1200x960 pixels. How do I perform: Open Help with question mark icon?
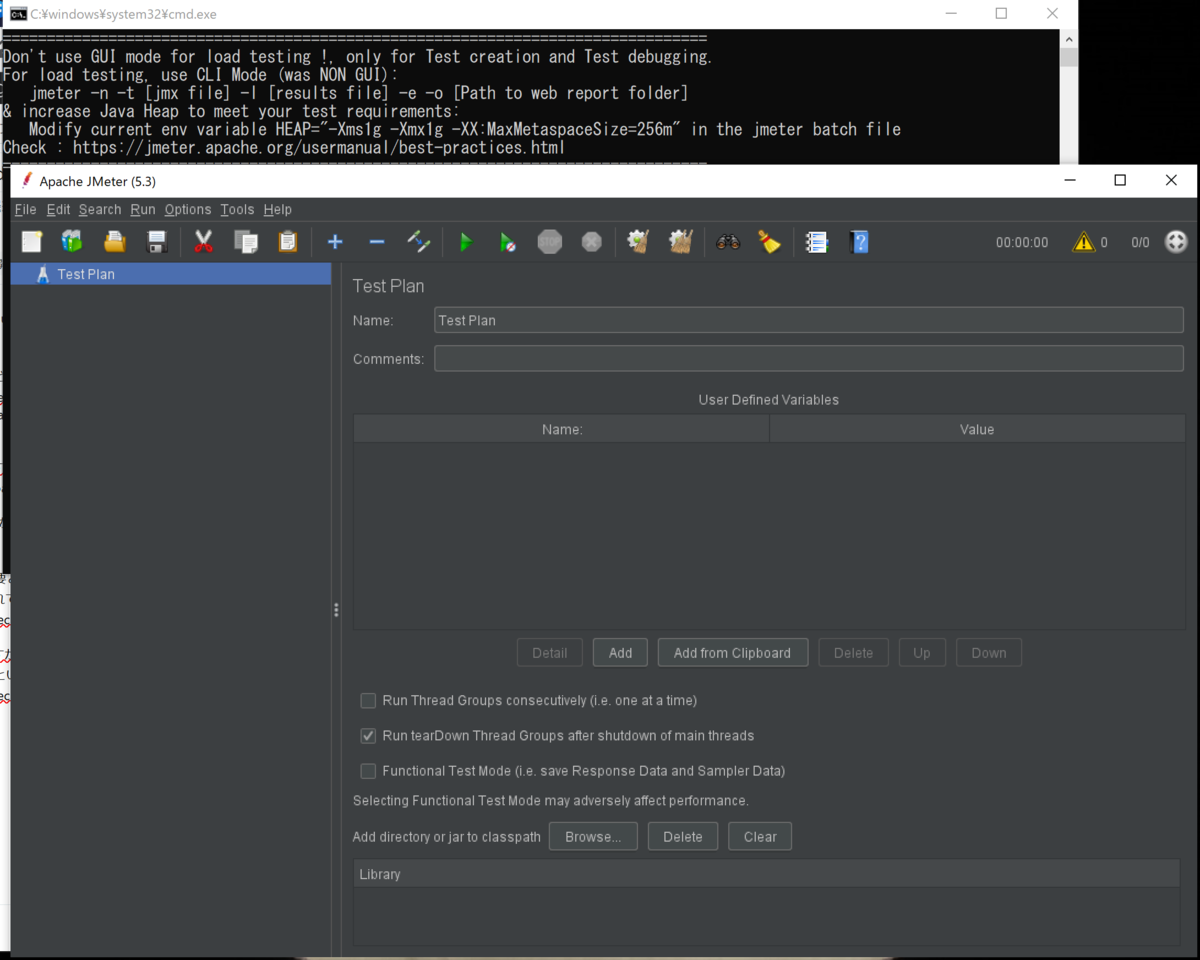pyautogui.click(x=859, y=242)
